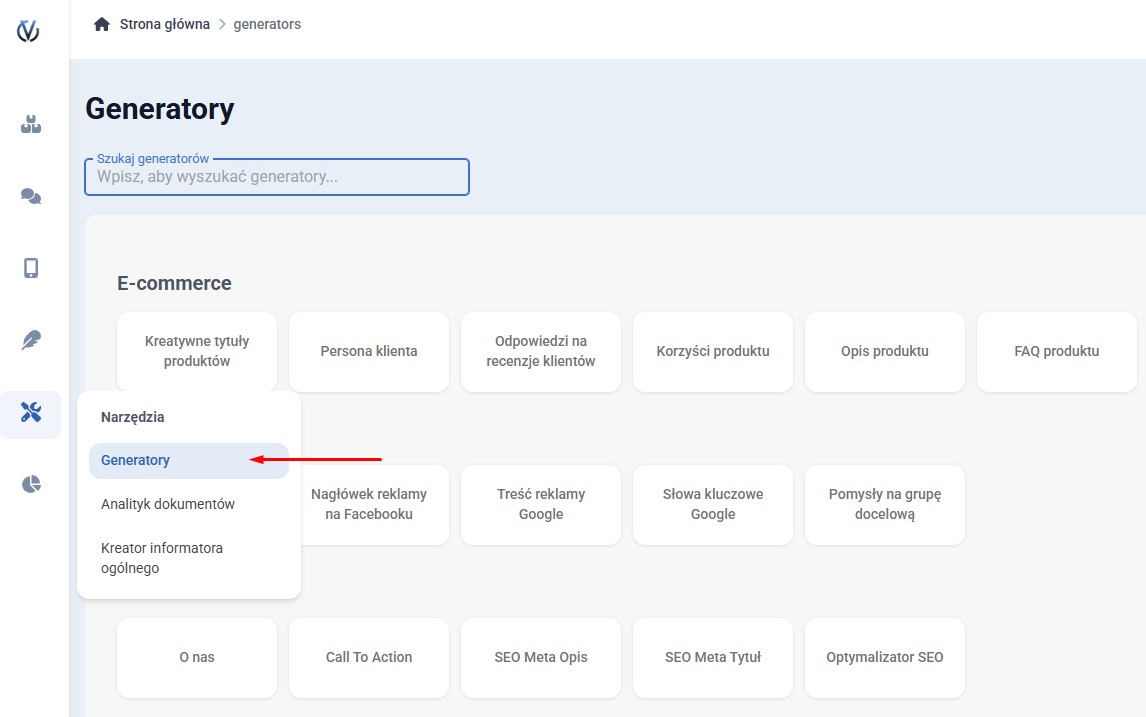Open the Persona klienta generator
The width and height of the screenshot is (1146, 717).
(369, 352)
